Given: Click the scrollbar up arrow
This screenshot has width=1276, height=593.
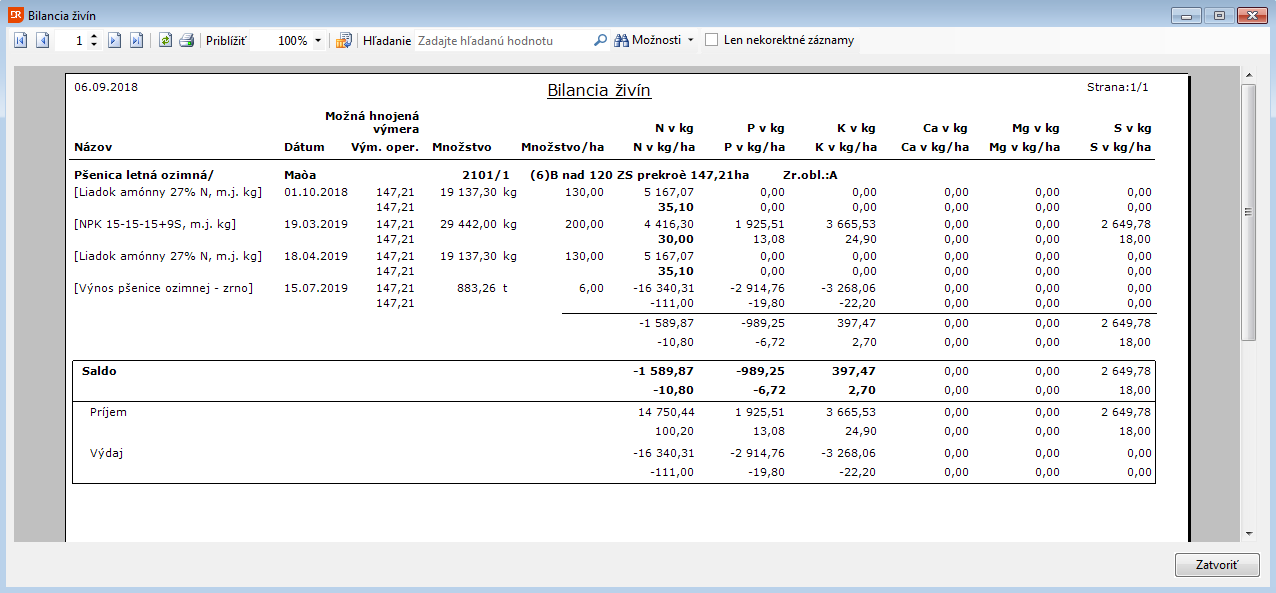Looking at the screenshot, I should pyautogui.click(x=1248, y=75).
